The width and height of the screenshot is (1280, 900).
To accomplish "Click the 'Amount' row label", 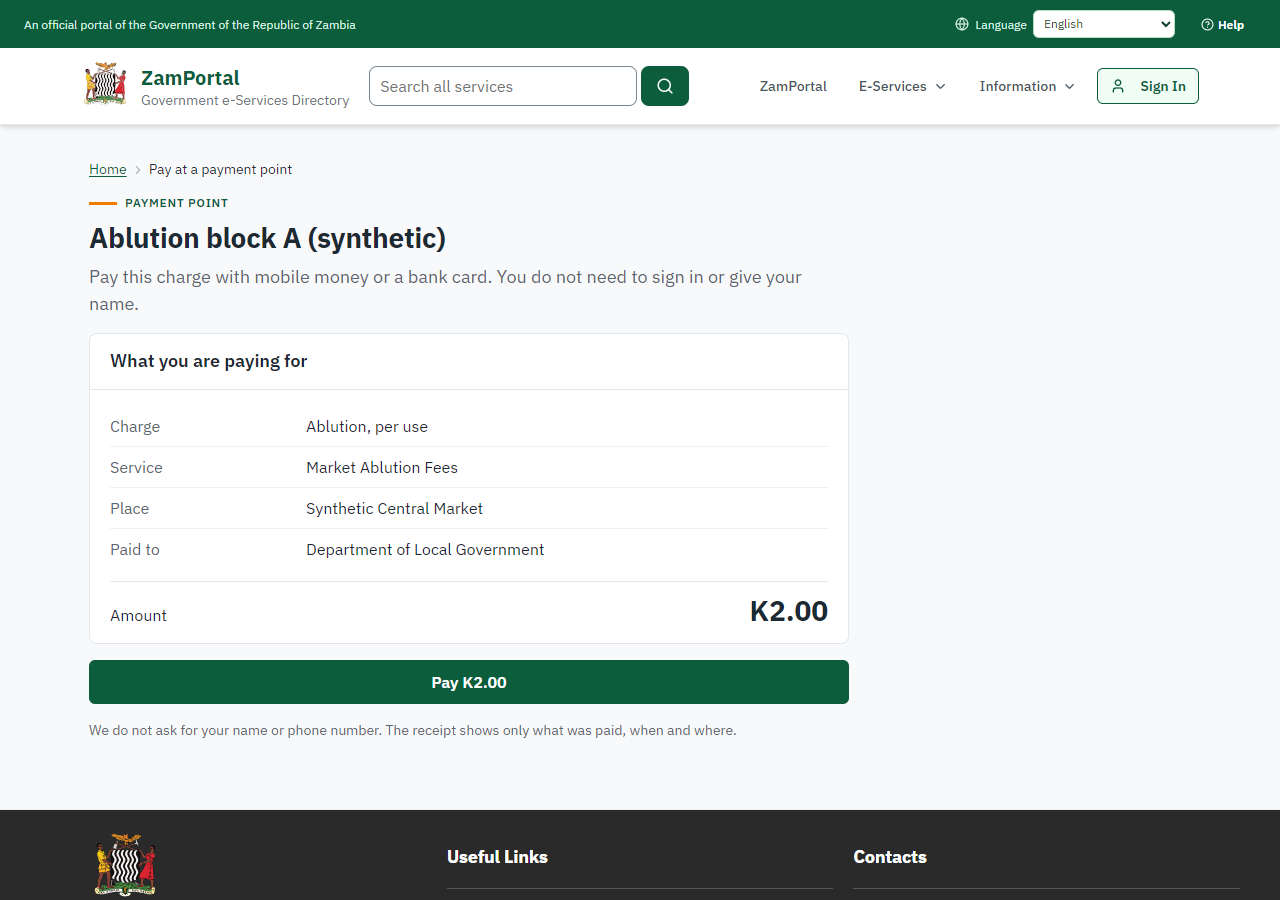I will (x=139, y=615).
